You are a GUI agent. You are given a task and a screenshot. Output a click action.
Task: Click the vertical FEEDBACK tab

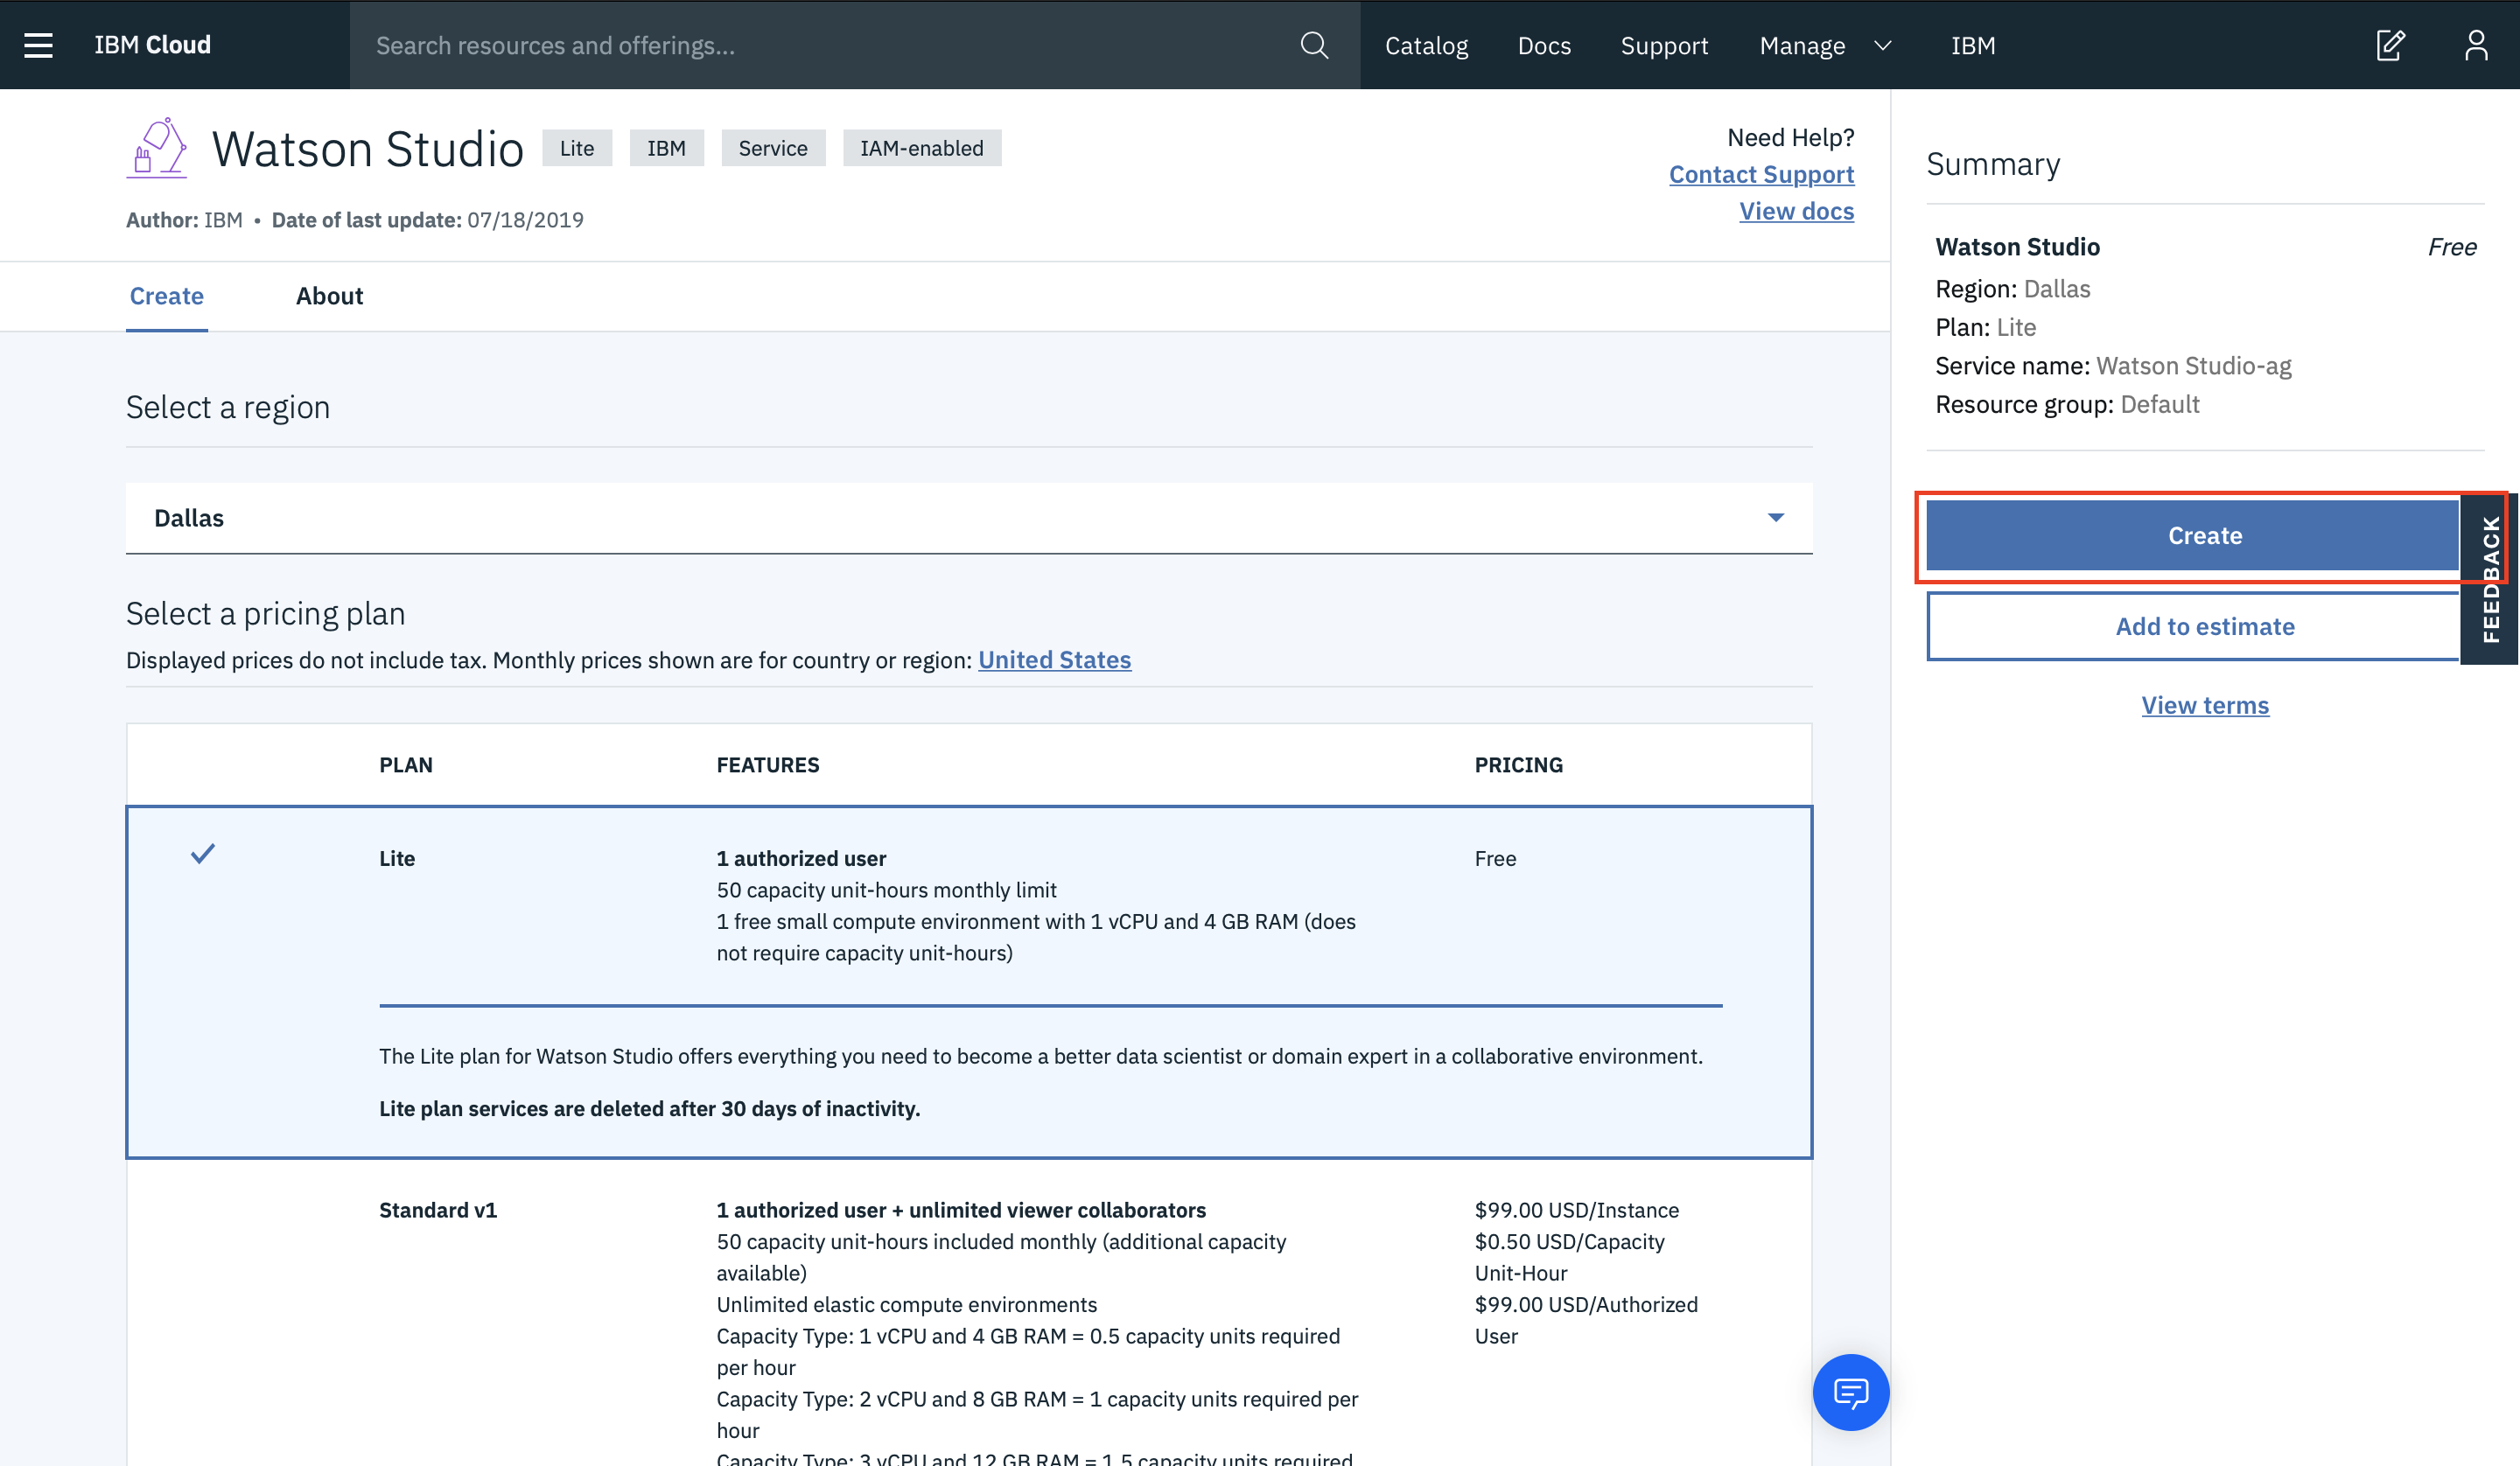pyautogui.click(x=2490, y=578)
